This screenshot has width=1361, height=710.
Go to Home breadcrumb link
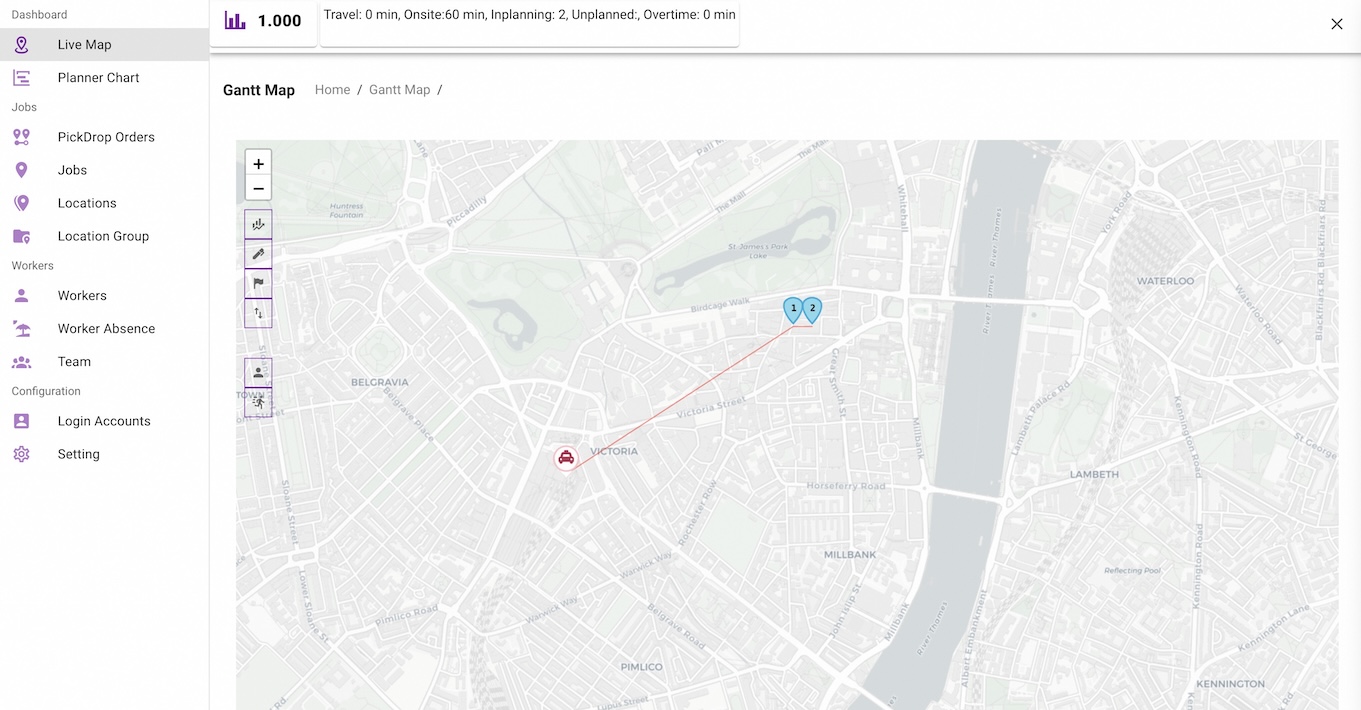pyautogui.click(x=332, y=90)
